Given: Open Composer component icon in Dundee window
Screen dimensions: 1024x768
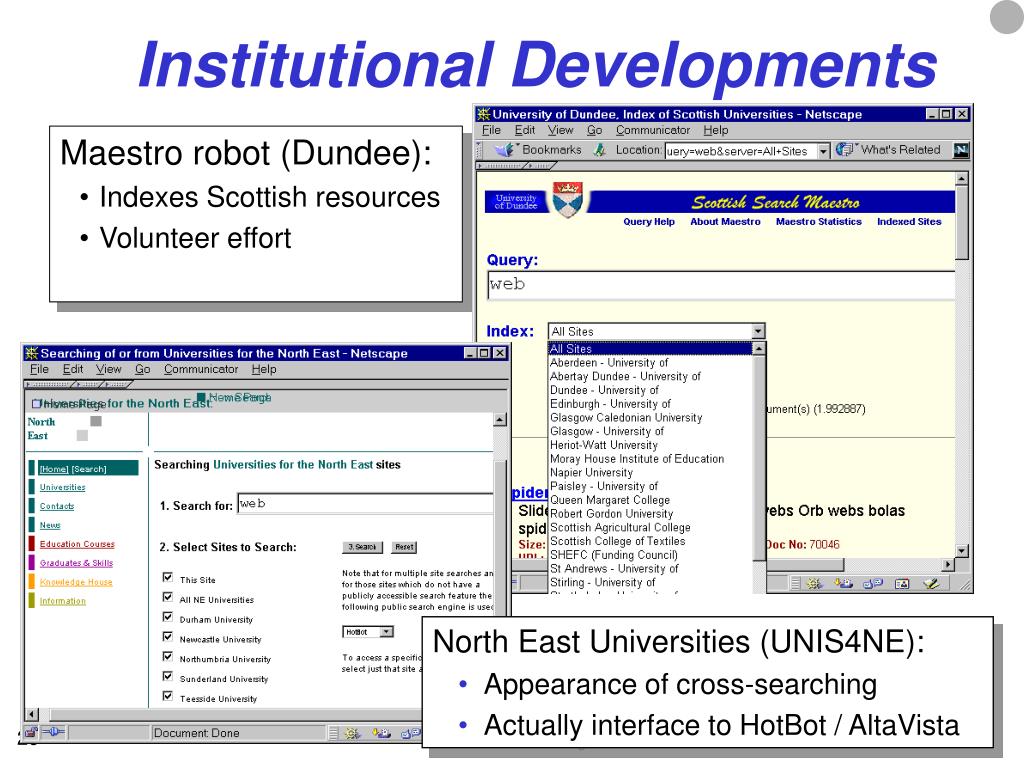Looking at the screenshot, I should (931, 583).
